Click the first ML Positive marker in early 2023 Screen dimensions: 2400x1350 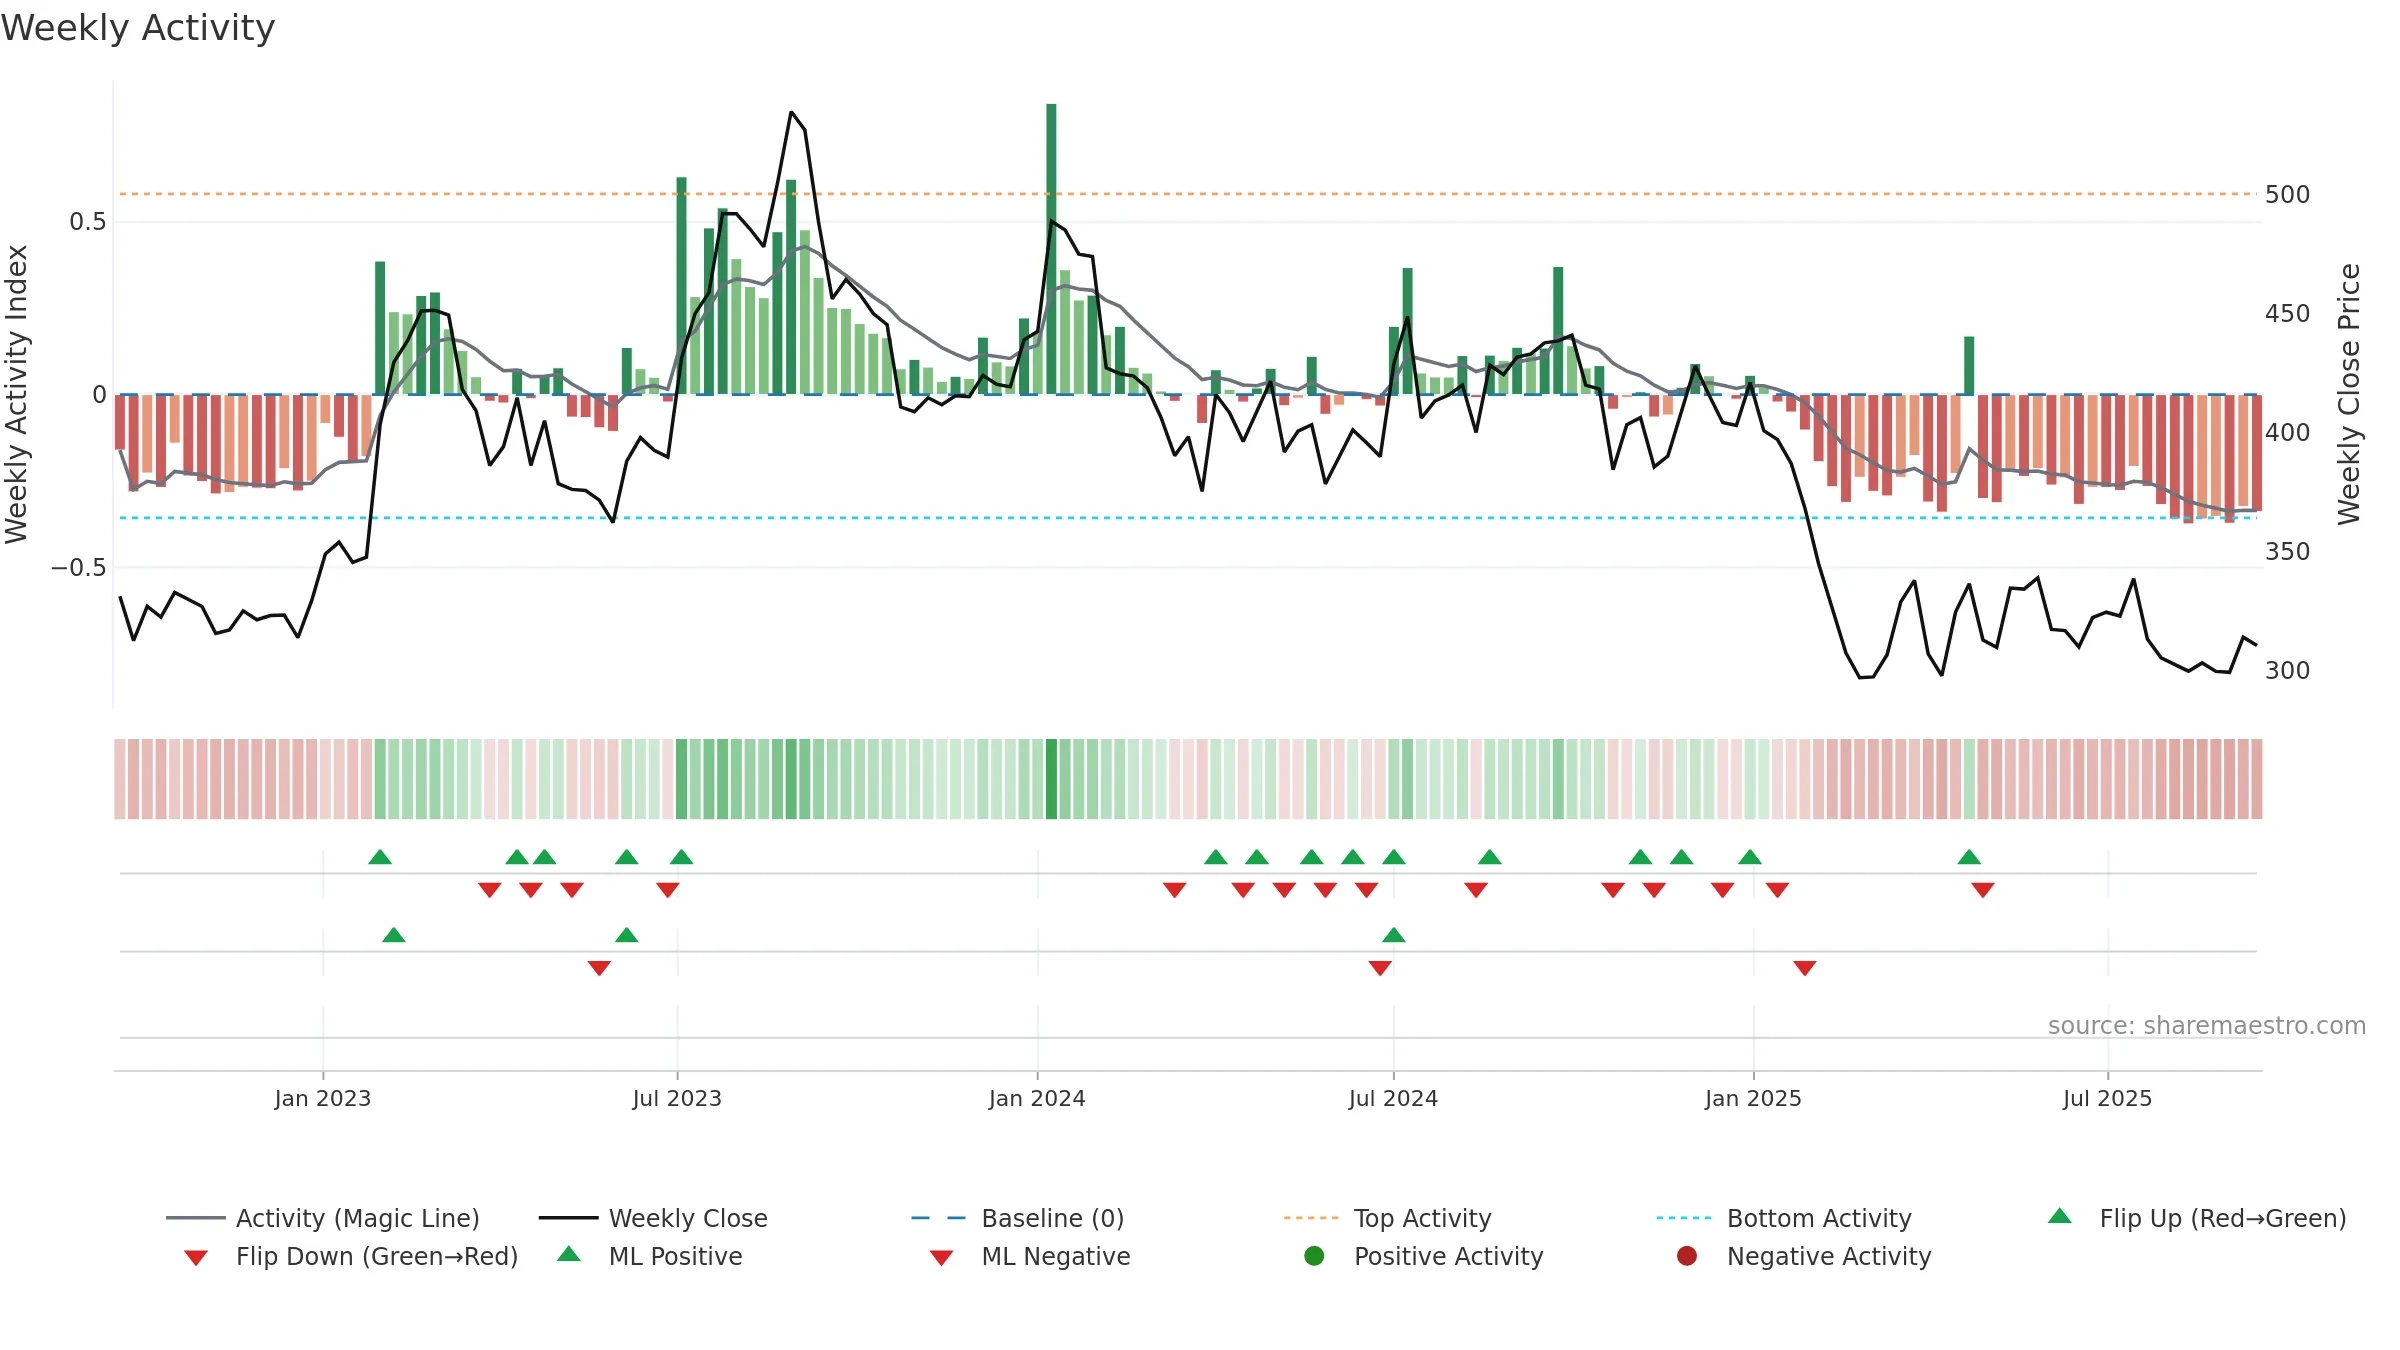394,935
